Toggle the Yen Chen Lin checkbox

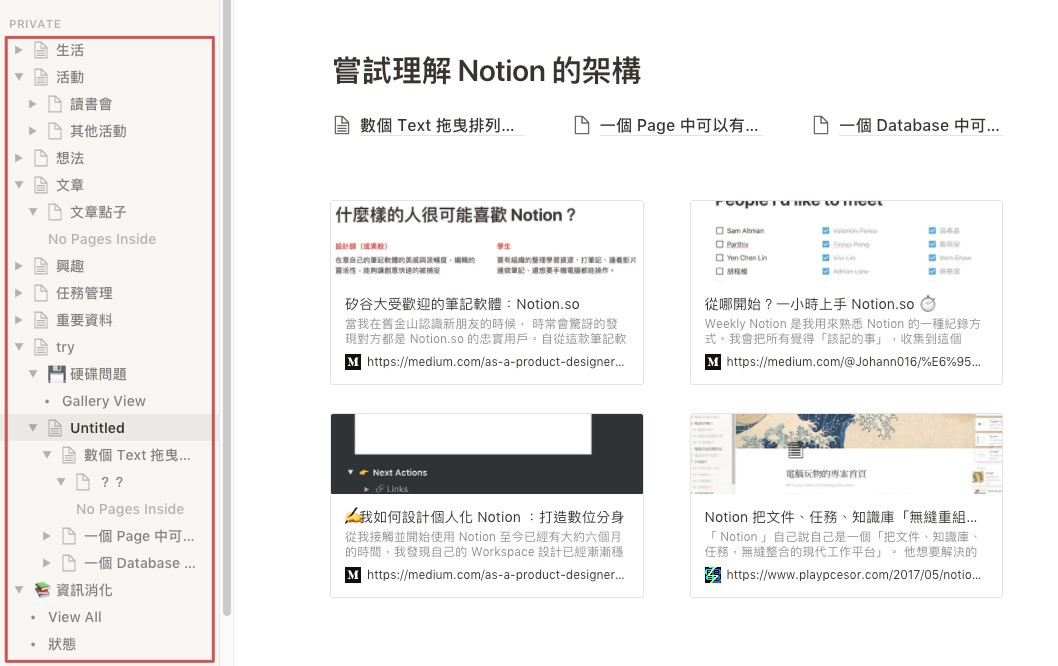point(718,257)
